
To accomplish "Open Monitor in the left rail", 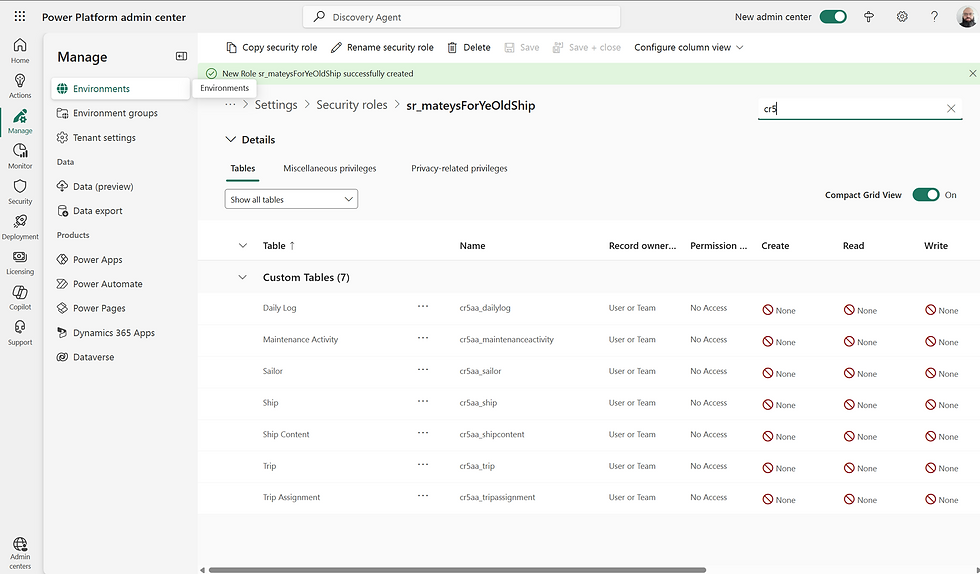I will pos(20,156).
